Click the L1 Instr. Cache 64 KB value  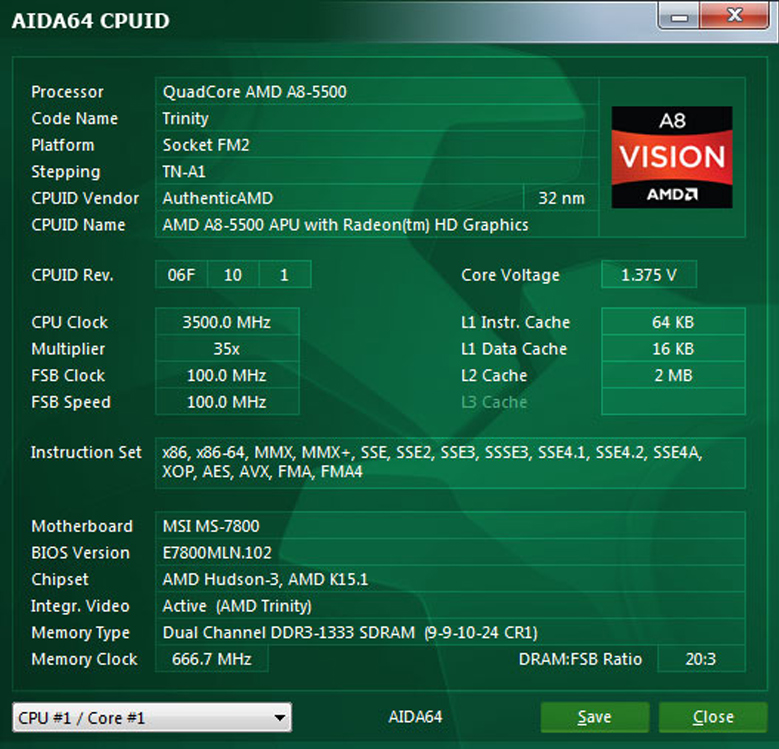point(672,322)
